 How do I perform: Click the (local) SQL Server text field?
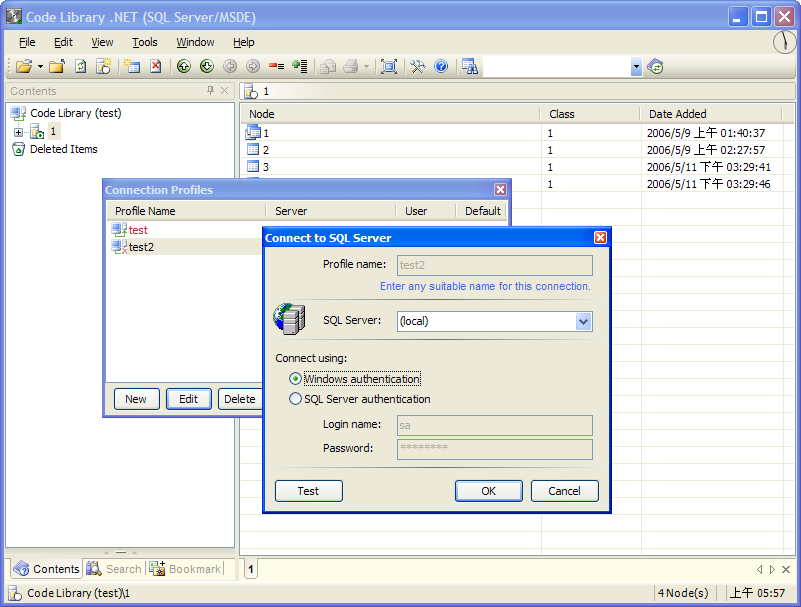click(486, 321)
